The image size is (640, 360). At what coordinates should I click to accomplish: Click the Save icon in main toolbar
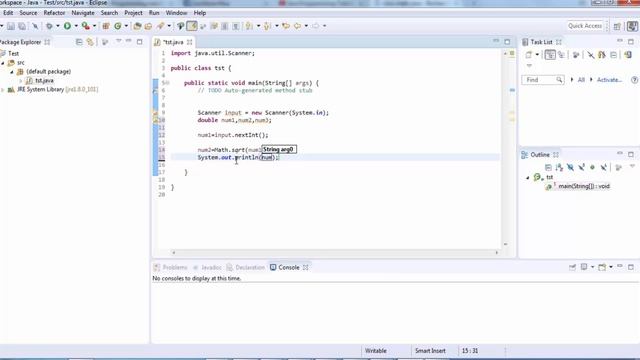11,26
